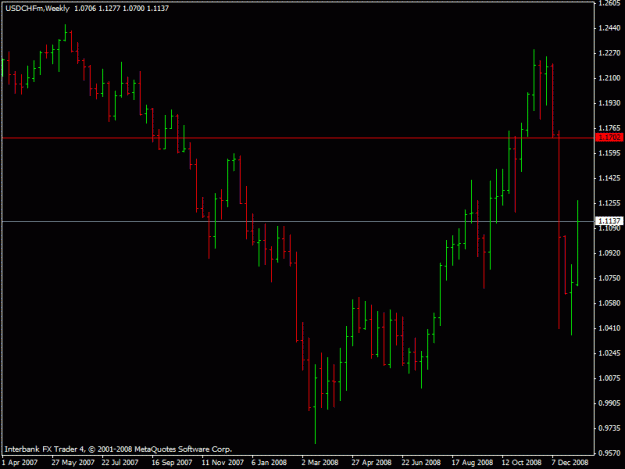Click the 17 Aug 2008 date label

coord(472,462)
